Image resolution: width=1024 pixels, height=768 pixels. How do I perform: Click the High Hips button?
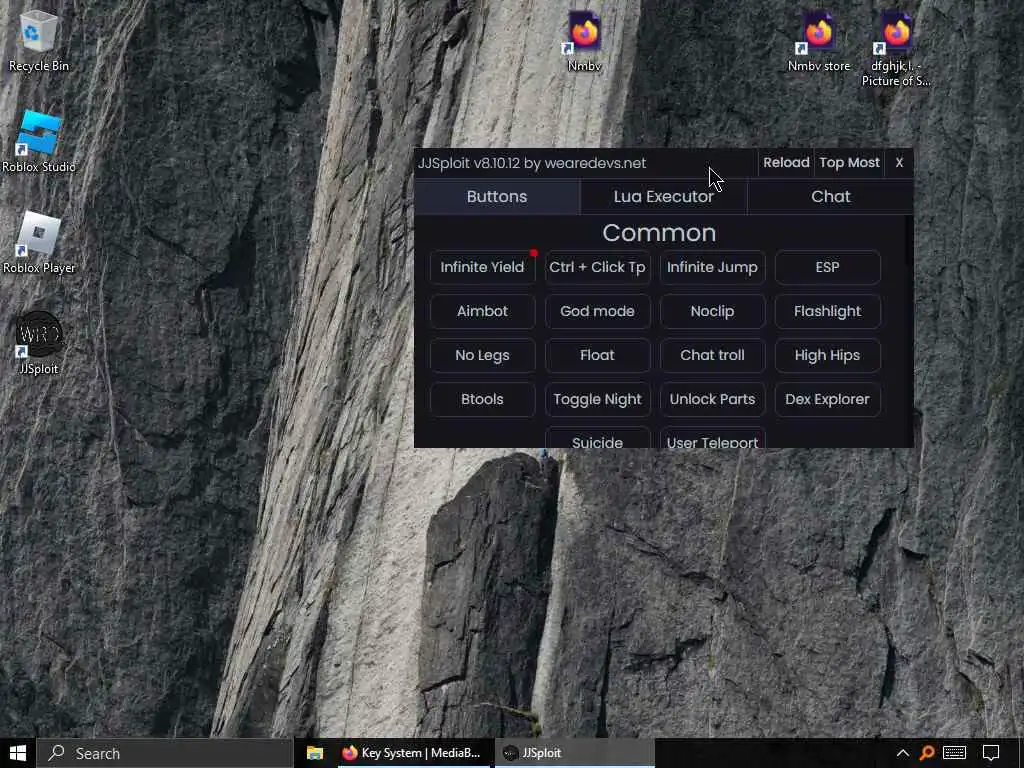[x=827, y=355]
